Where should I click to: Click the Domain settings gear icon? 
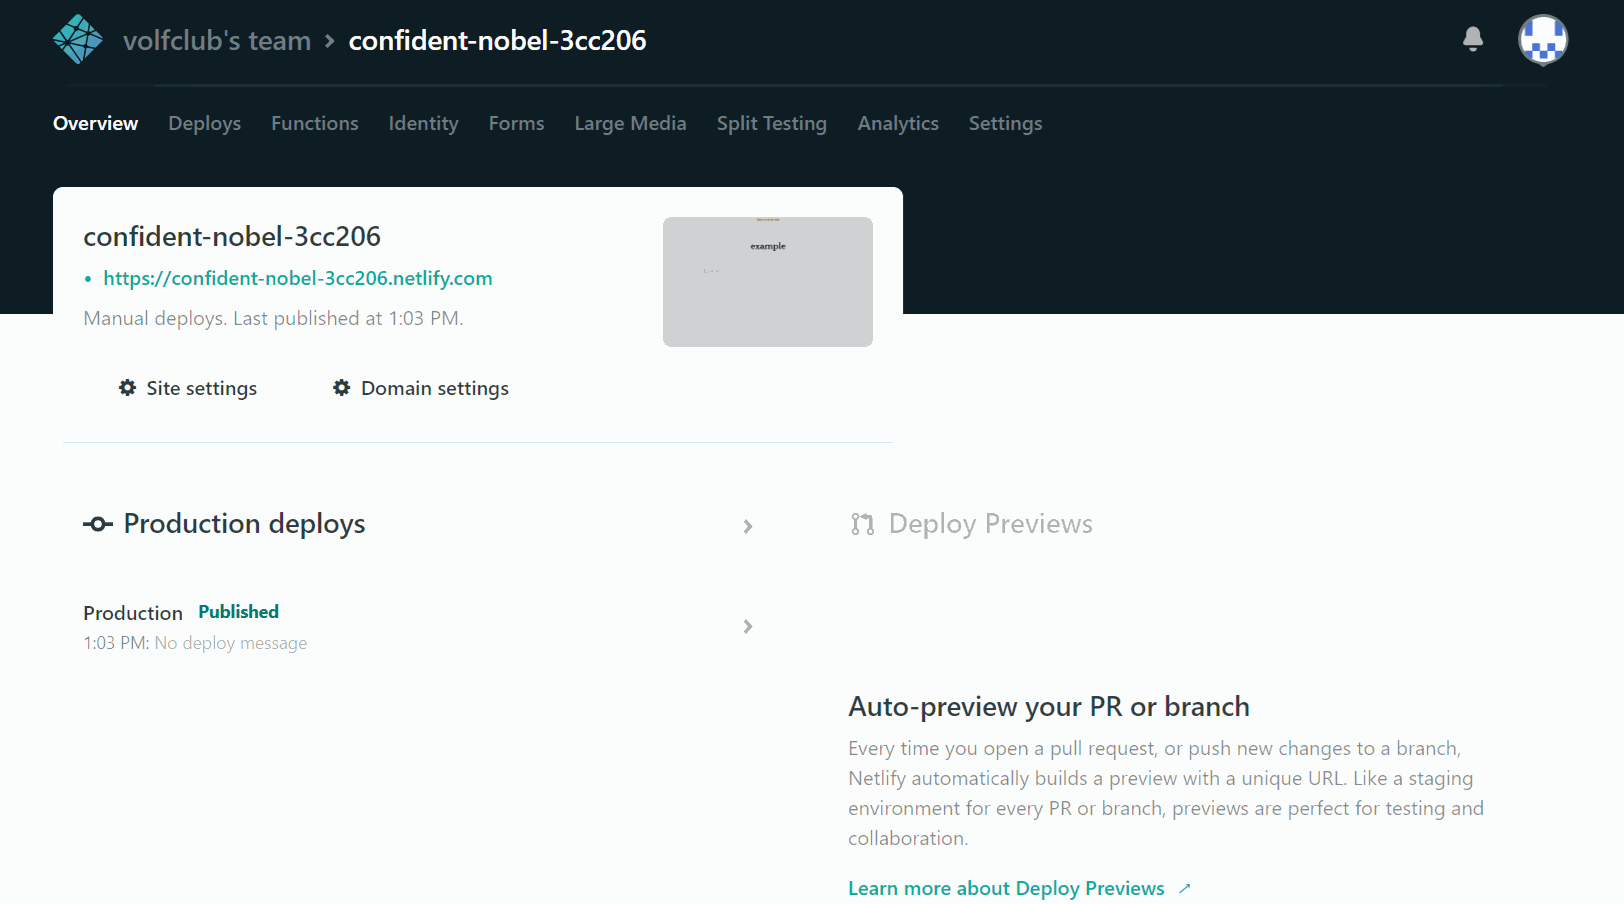[x=342, y=388]
